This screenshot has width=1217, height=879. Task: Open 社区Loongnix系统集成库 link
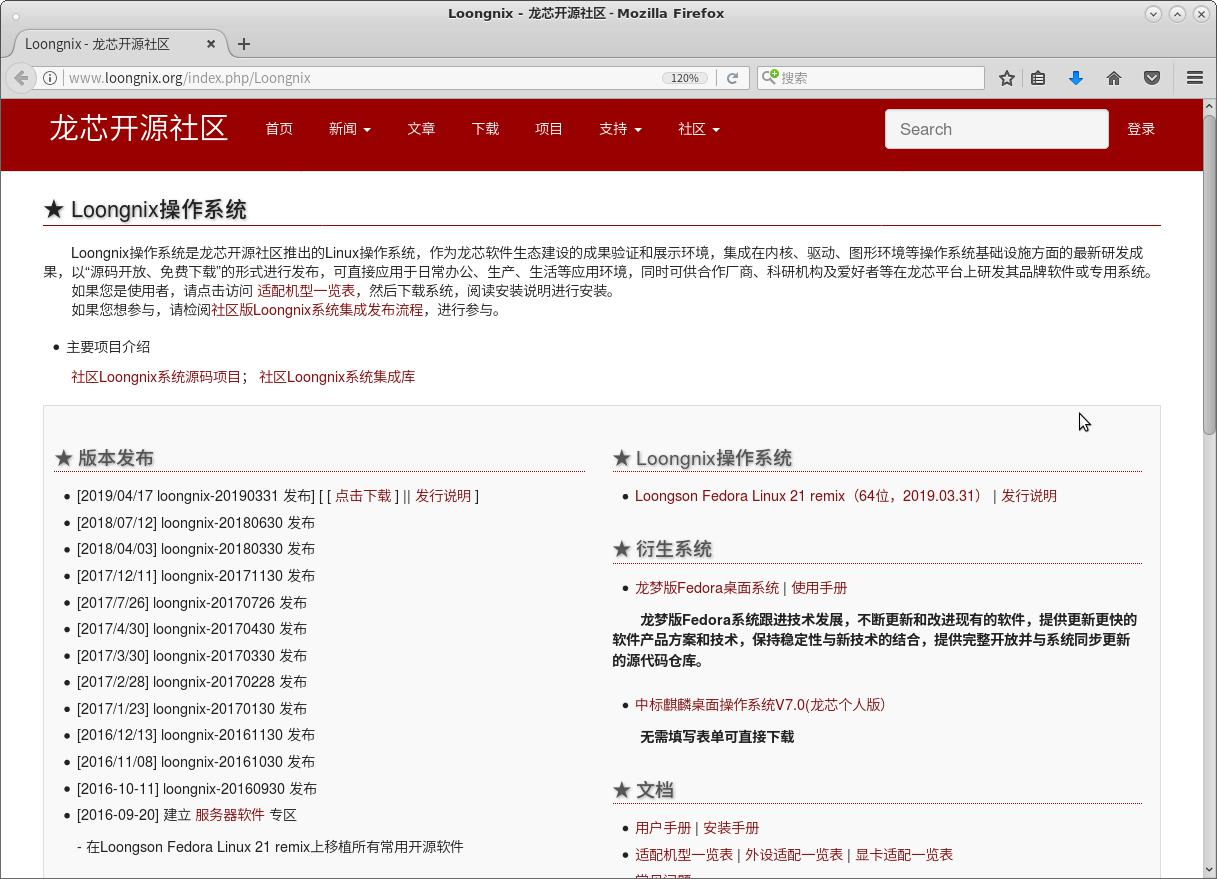337,377
